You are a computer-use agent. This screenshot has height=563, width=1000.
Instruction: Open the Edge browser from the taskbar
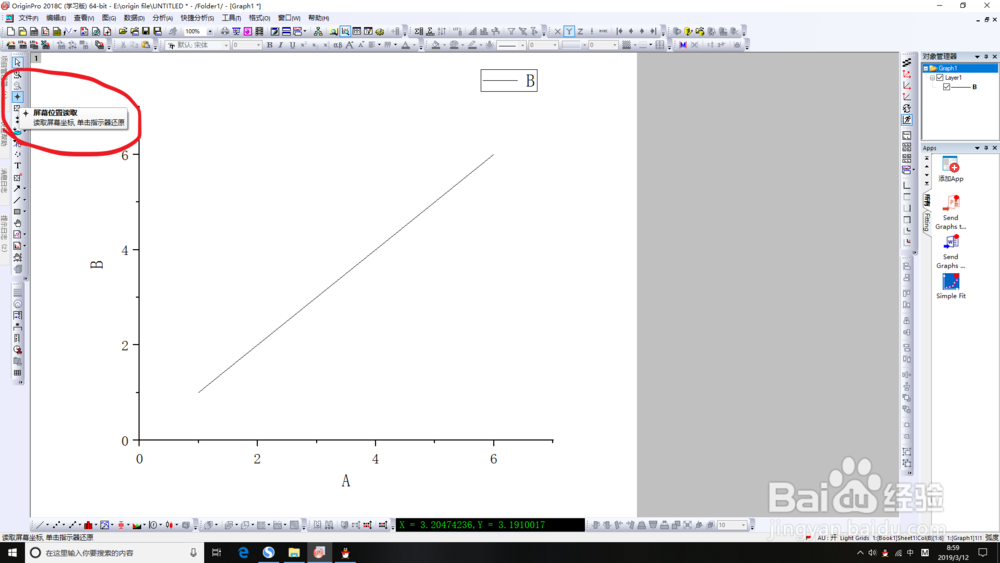[243, 552]
